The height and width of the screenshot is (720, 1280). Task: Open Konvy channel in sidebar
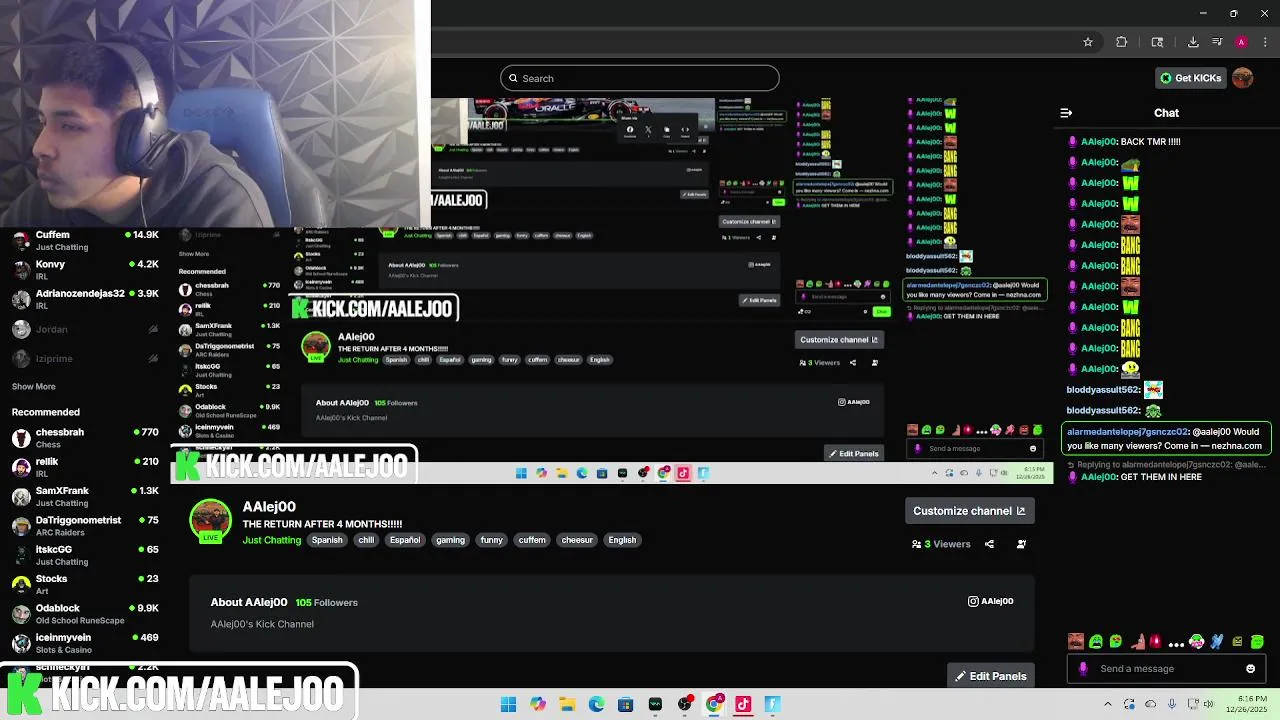85,270
